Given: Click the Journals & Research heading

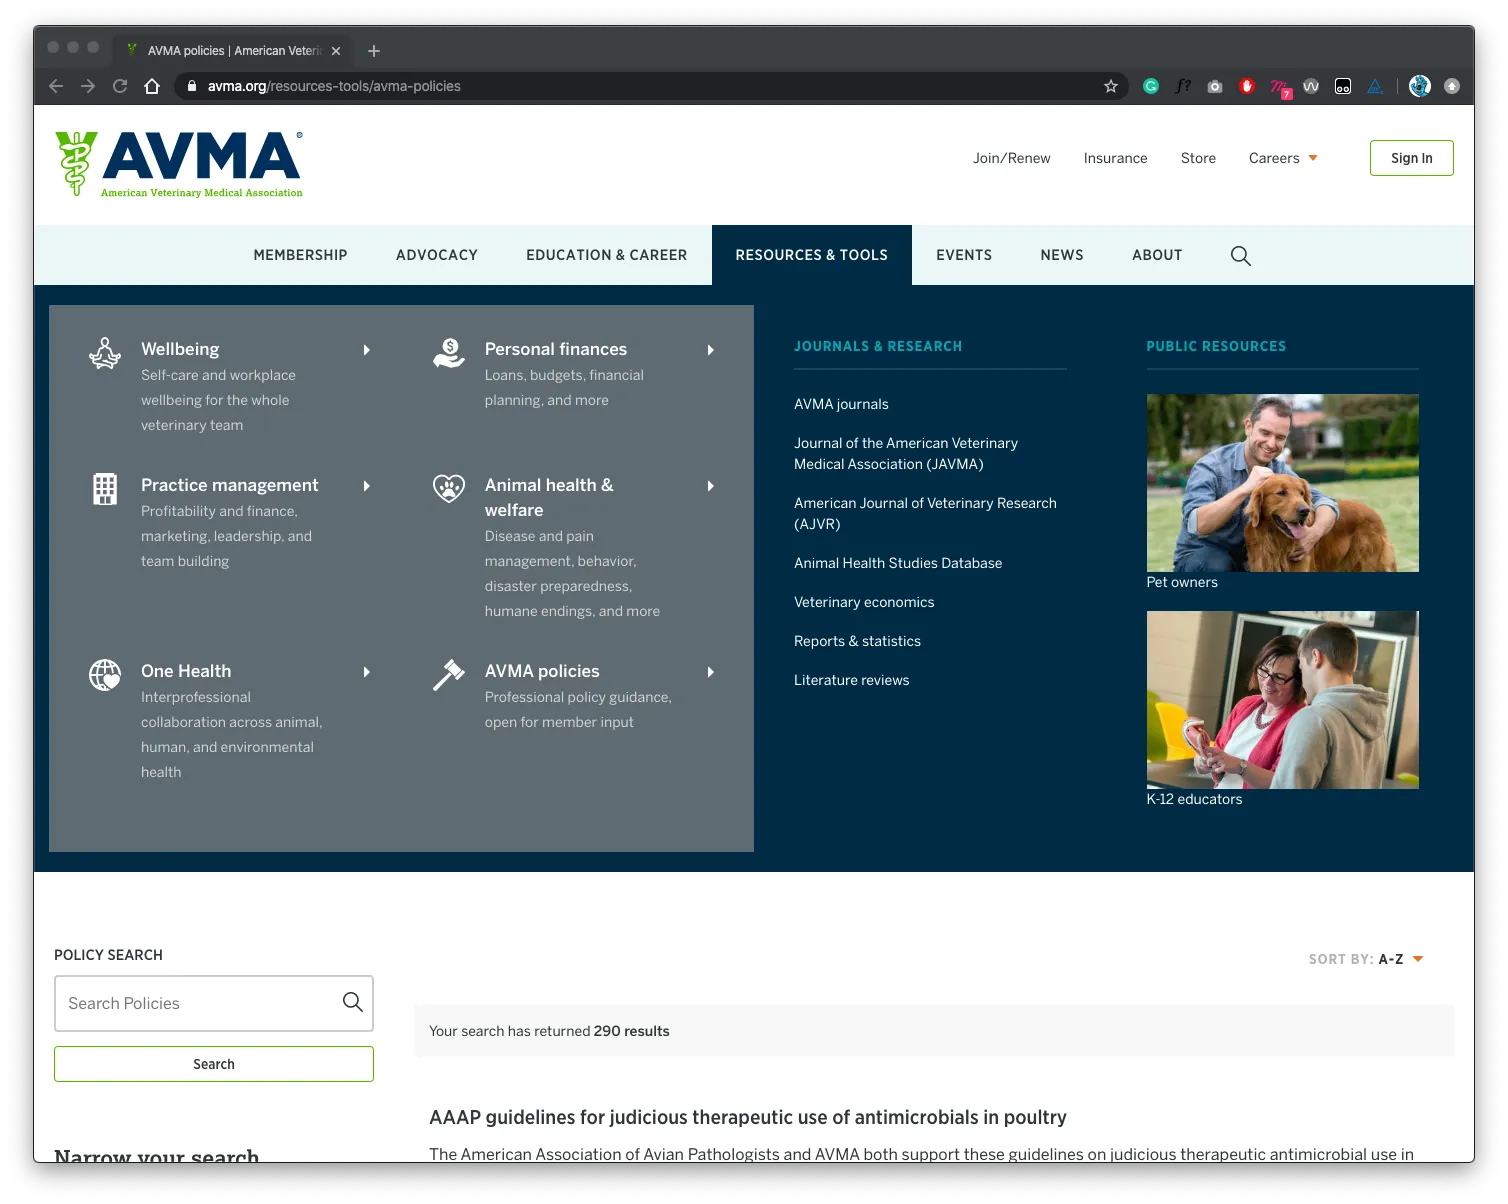Looking at the screenshot, I should click(878, 346).
